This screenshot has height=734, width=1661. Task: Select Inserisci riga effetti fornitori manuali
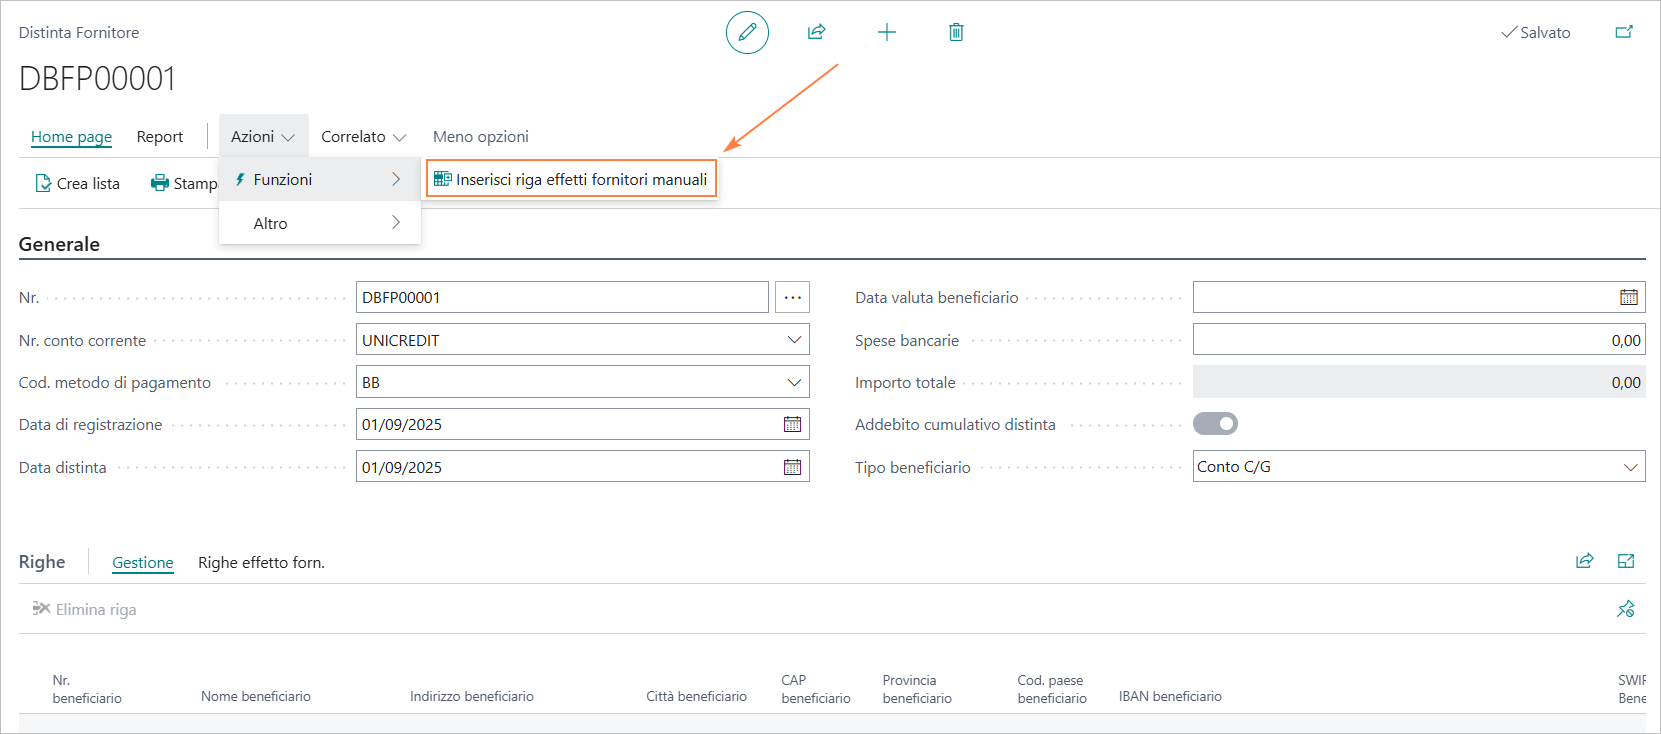point(571,180)
